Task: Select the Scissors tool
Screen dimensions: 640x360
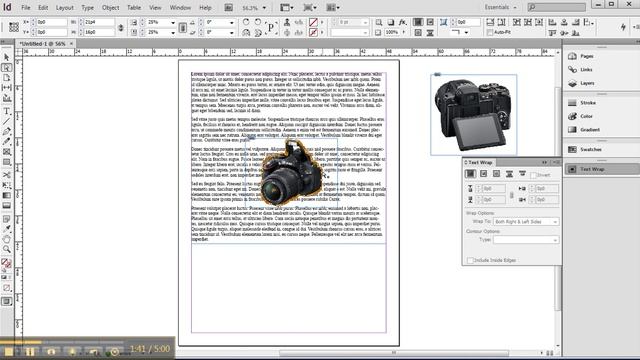Action: coord(7,175)
